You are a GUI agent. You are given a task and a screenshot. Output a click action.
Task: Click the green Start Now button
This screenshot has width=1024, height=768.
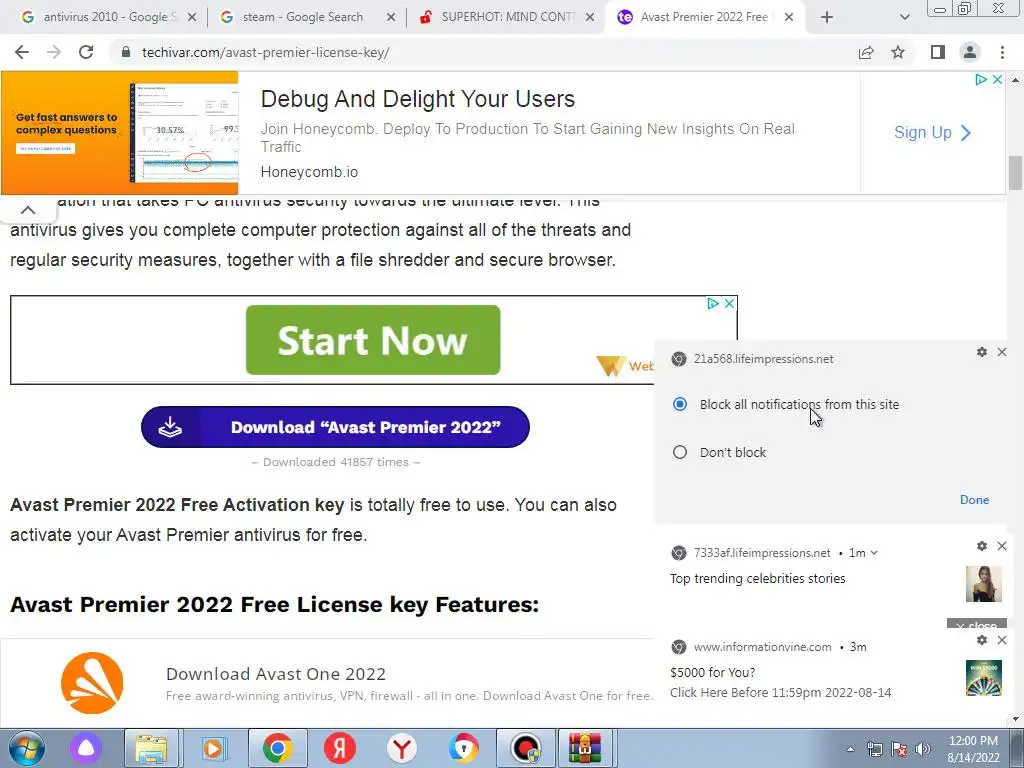pyautogui.click(x=373, y=340)
